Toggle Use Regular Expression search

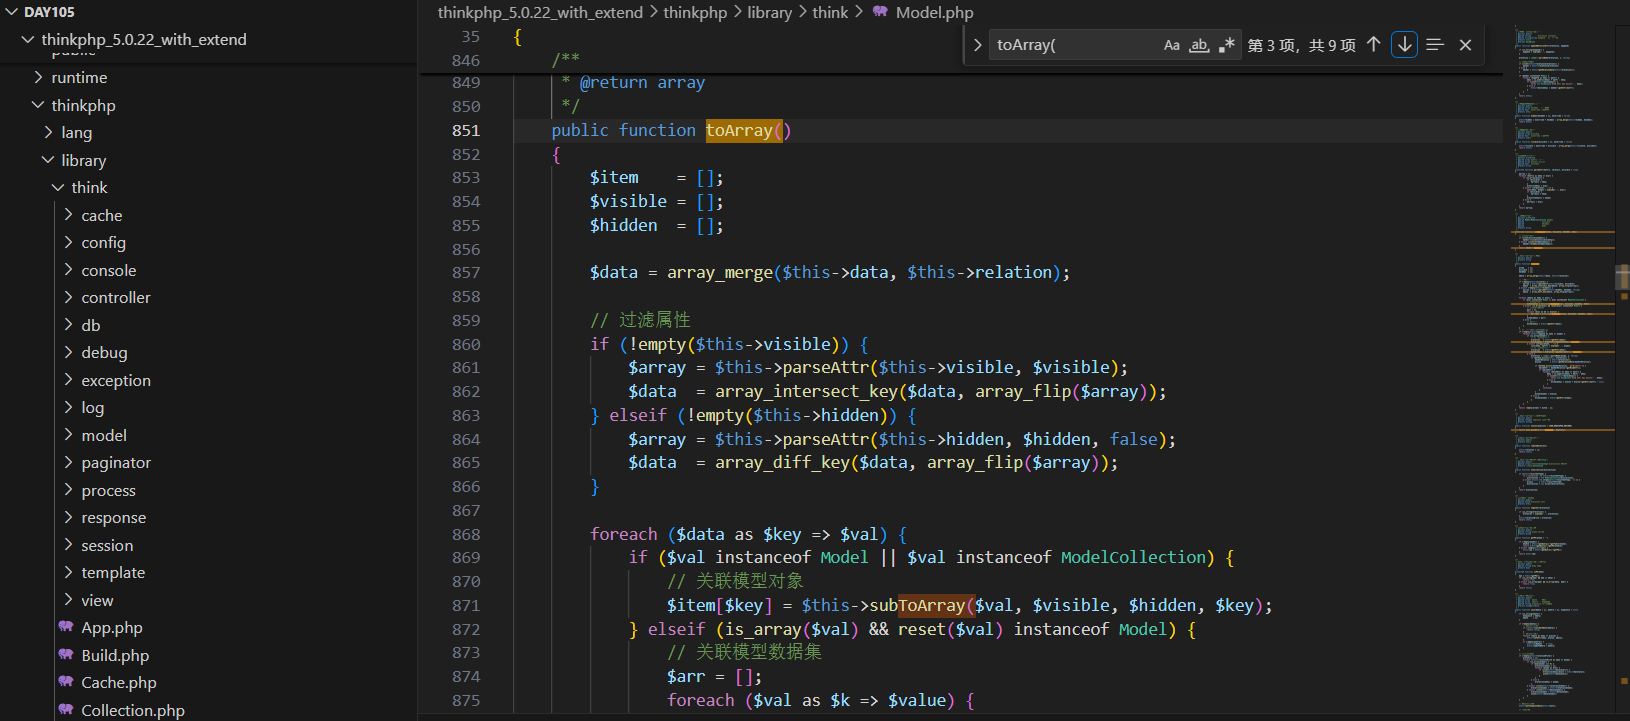1227,45
